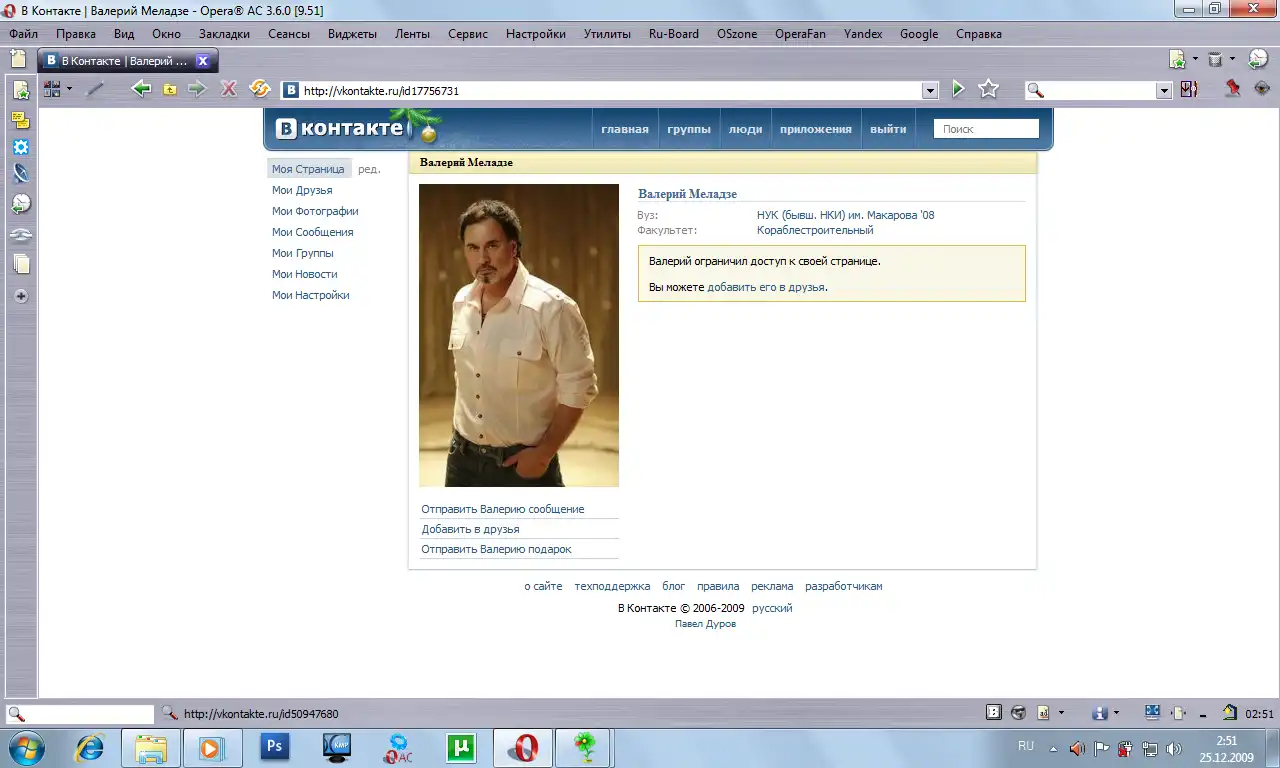Open the History clock panel in sidebar
This screenshot has height=768, width=1280.
coord(20,204)
